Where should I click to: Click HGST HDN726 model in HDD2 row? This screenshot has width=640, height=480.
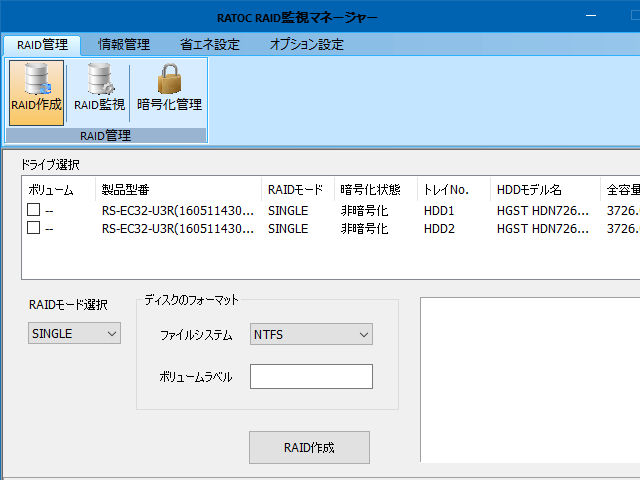[543, 229]
